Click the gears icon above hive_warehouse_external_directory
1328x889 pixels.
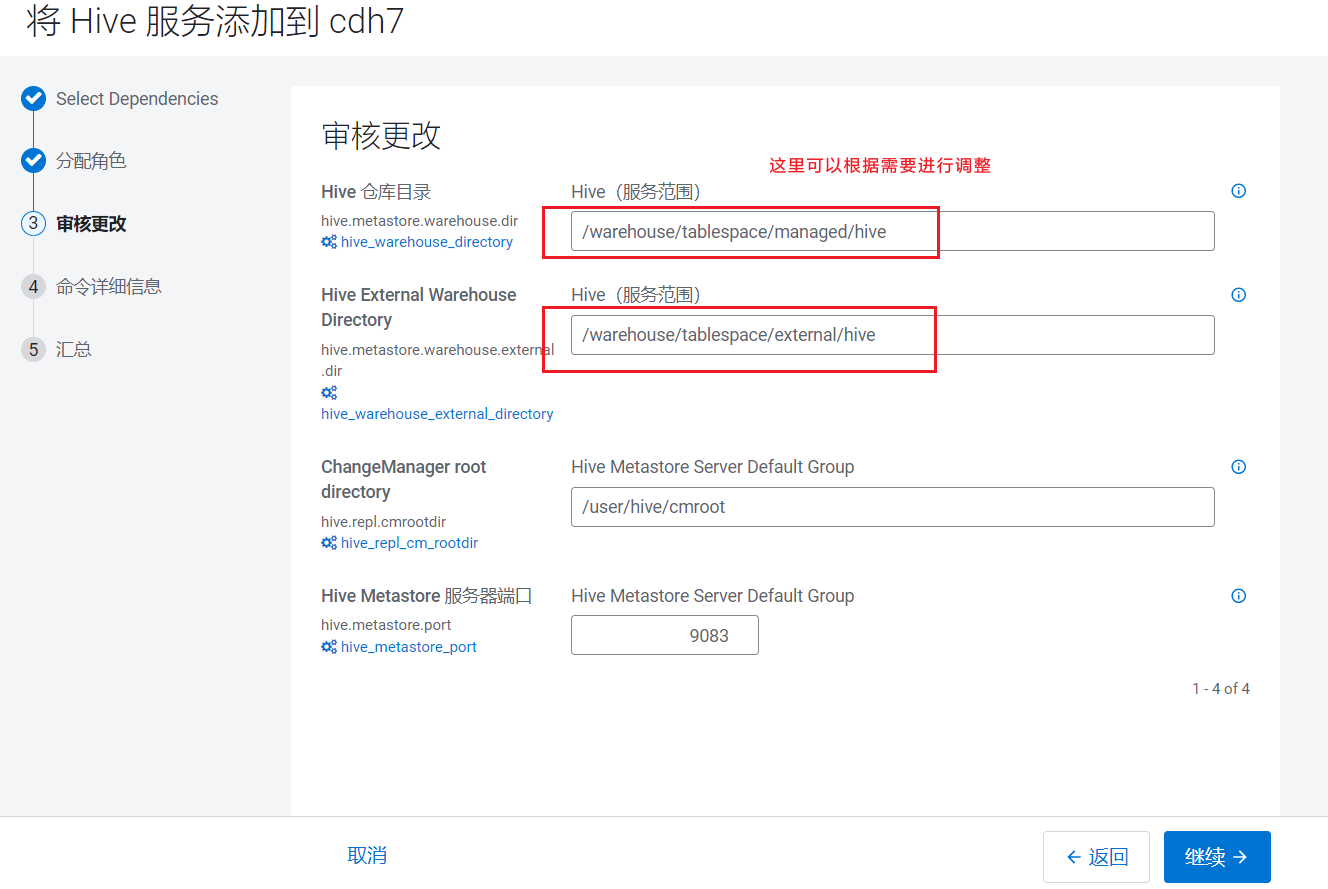[329, 393]
